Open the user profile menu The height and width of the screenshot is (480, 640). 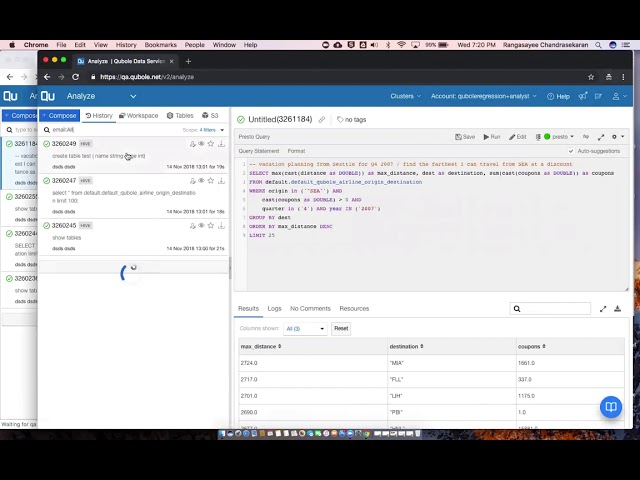tap(619, 96)
